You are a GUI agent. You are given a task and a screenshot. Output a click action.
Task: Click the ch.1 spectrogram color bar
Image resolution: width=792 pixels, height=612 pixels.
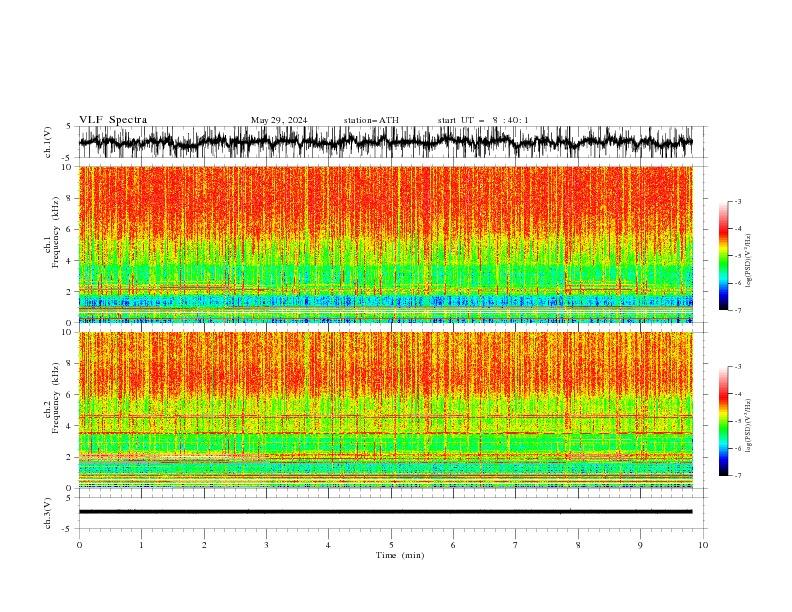point(724,256)
